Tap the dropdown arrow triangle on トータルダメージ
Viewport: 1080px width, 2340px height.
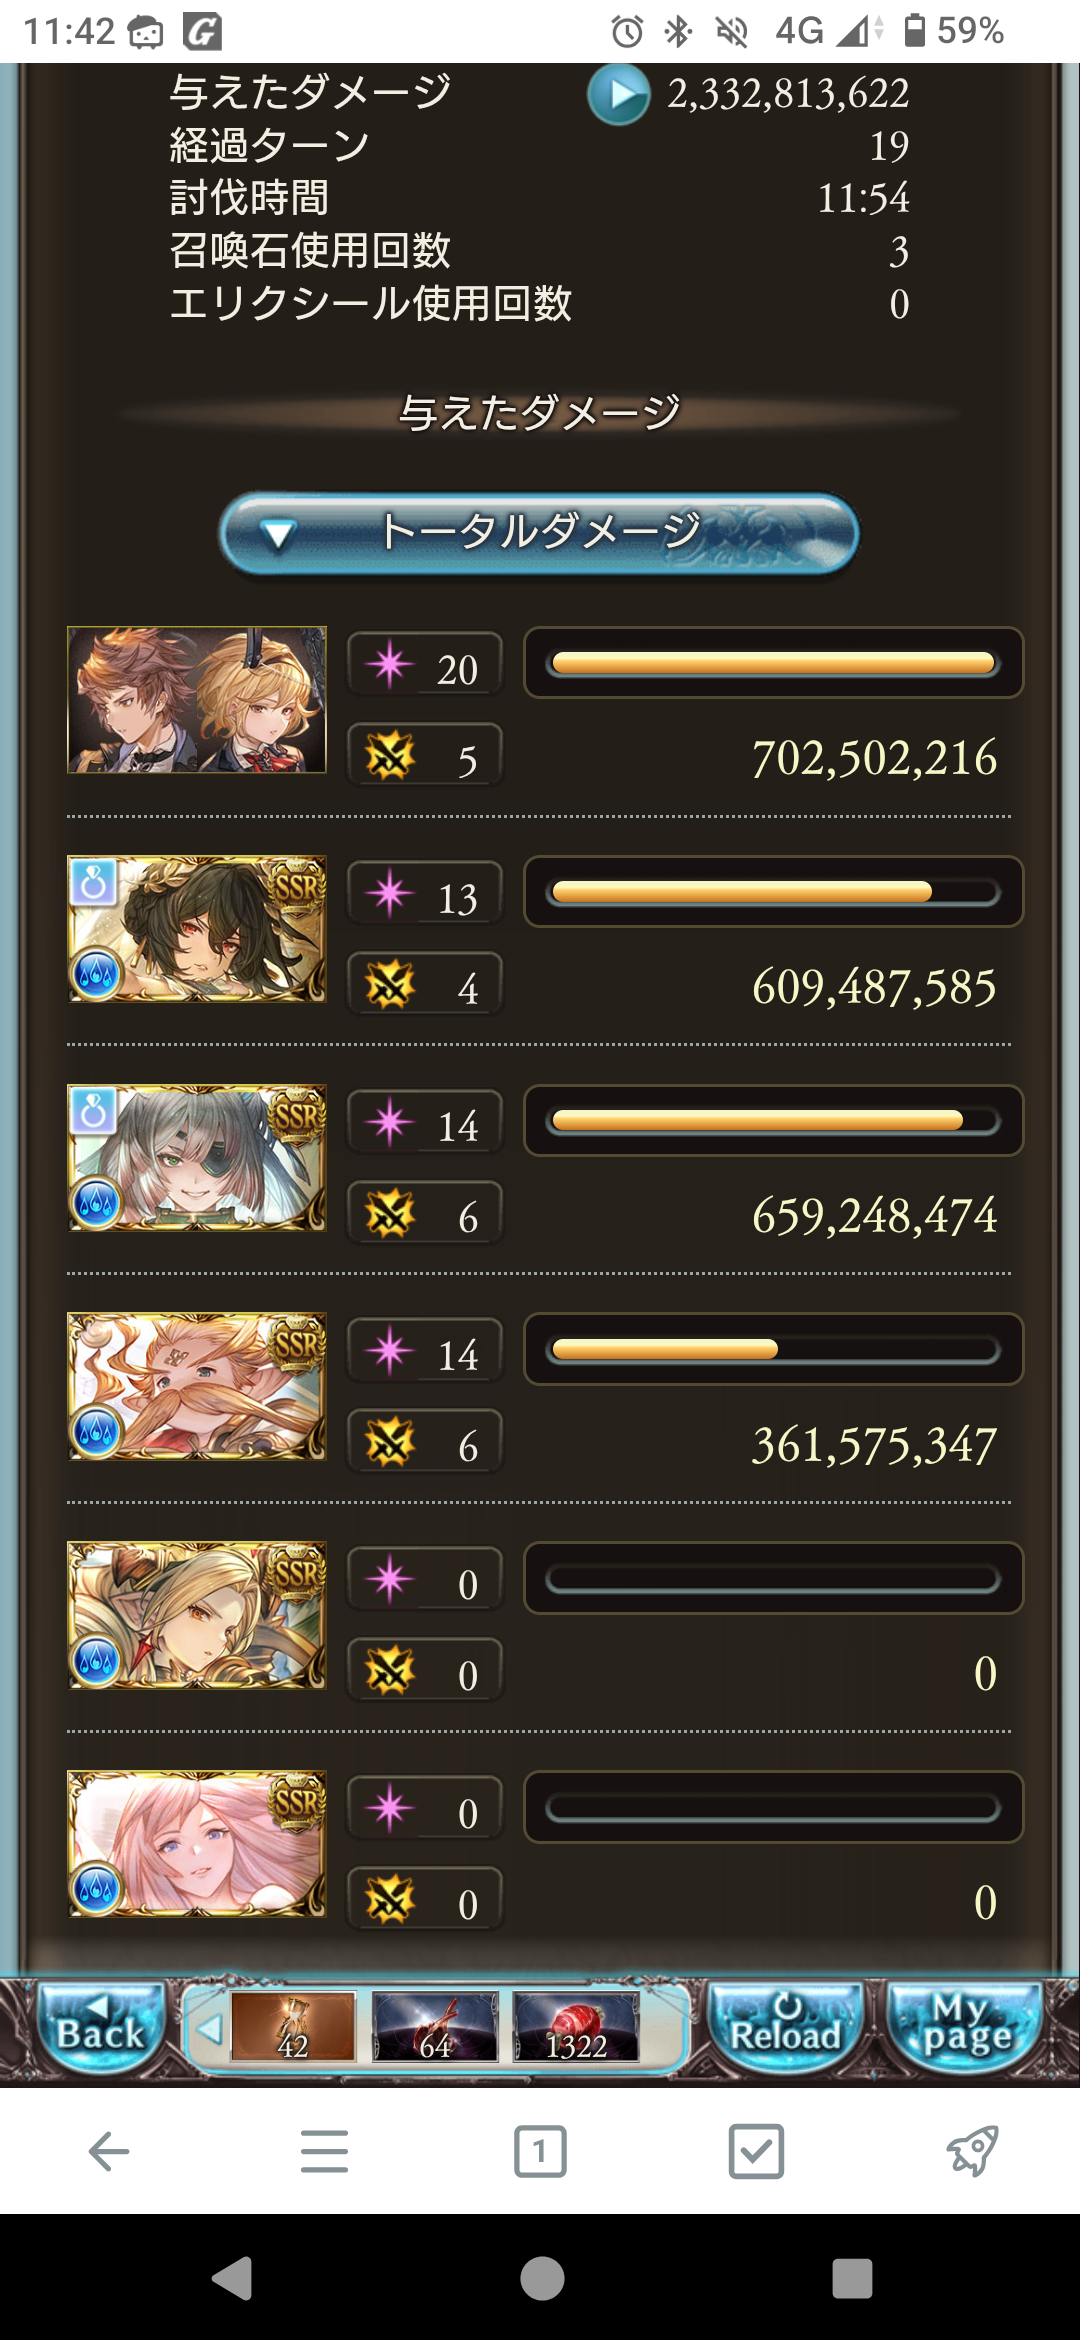pos(277,535)
